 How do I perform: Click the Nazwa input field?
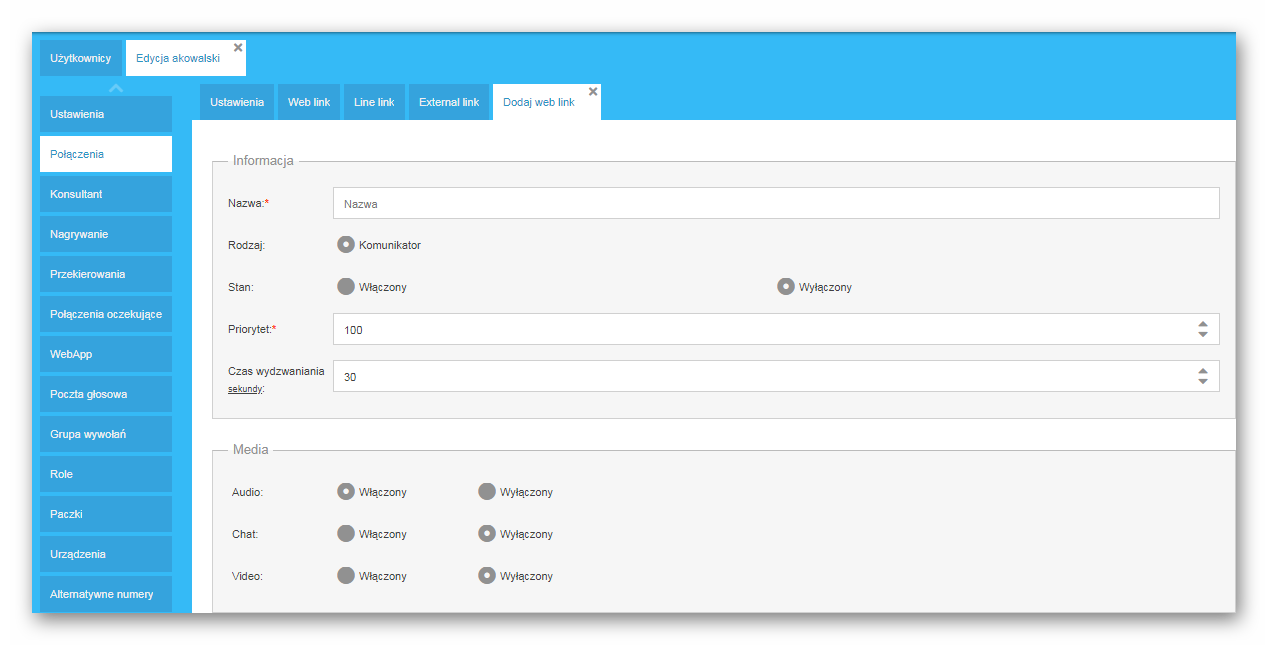tap(776, 203)
